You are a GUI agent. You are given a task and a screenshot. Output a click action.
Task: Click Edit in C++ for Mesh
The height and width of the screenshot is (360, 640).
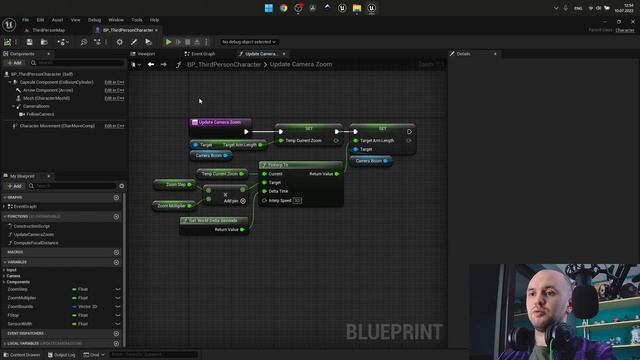pos(114,98)
